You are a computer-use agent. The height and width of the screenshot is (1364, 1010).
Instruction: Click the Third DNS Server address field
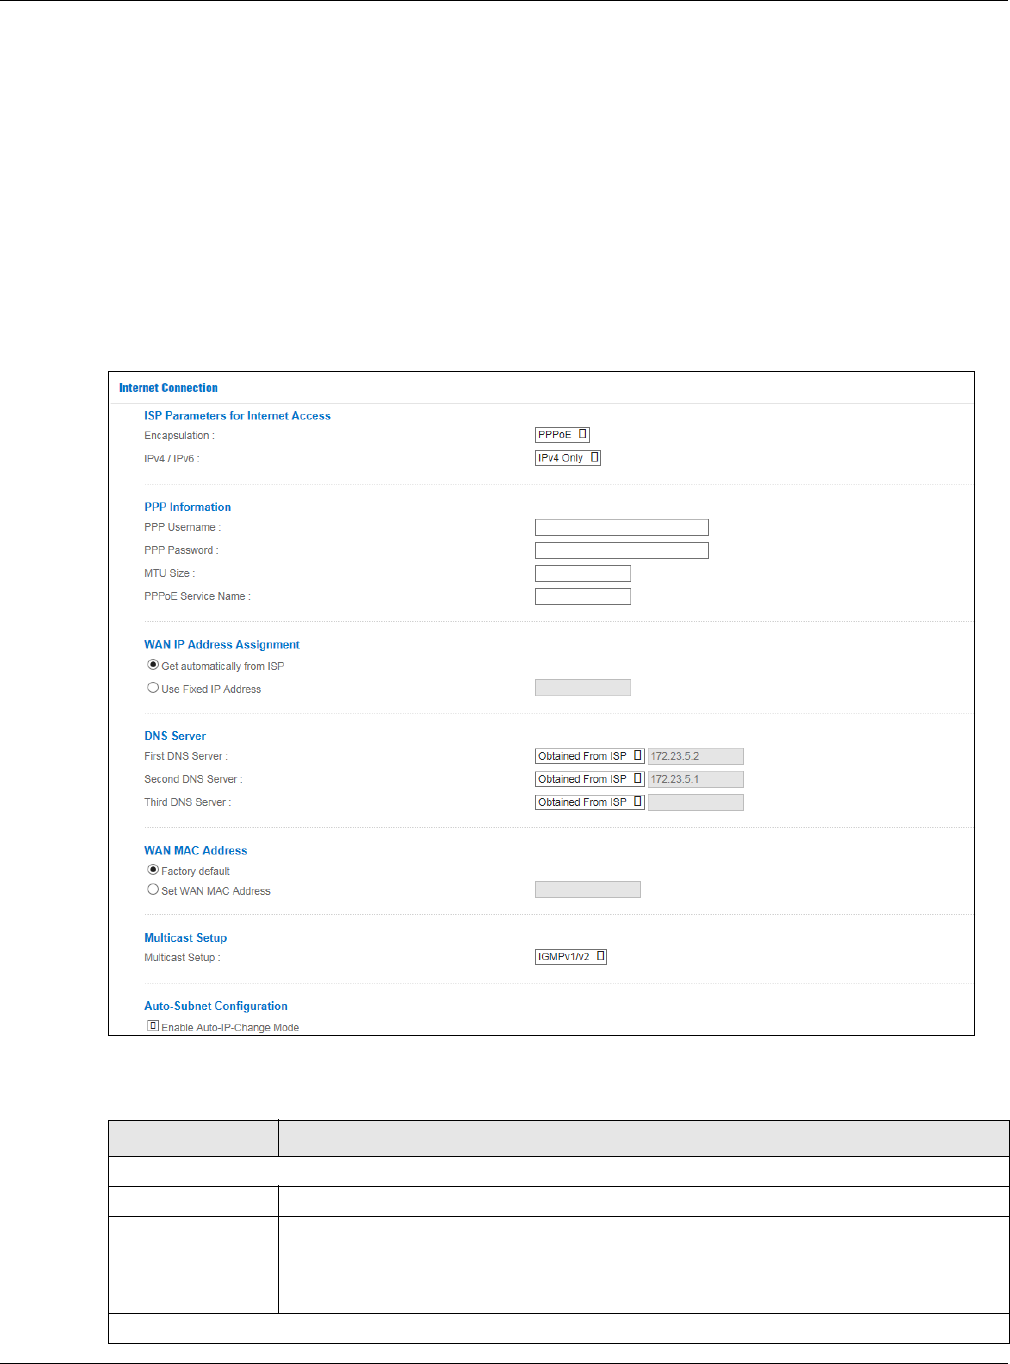pyautogui.click(x=696, y=803)
